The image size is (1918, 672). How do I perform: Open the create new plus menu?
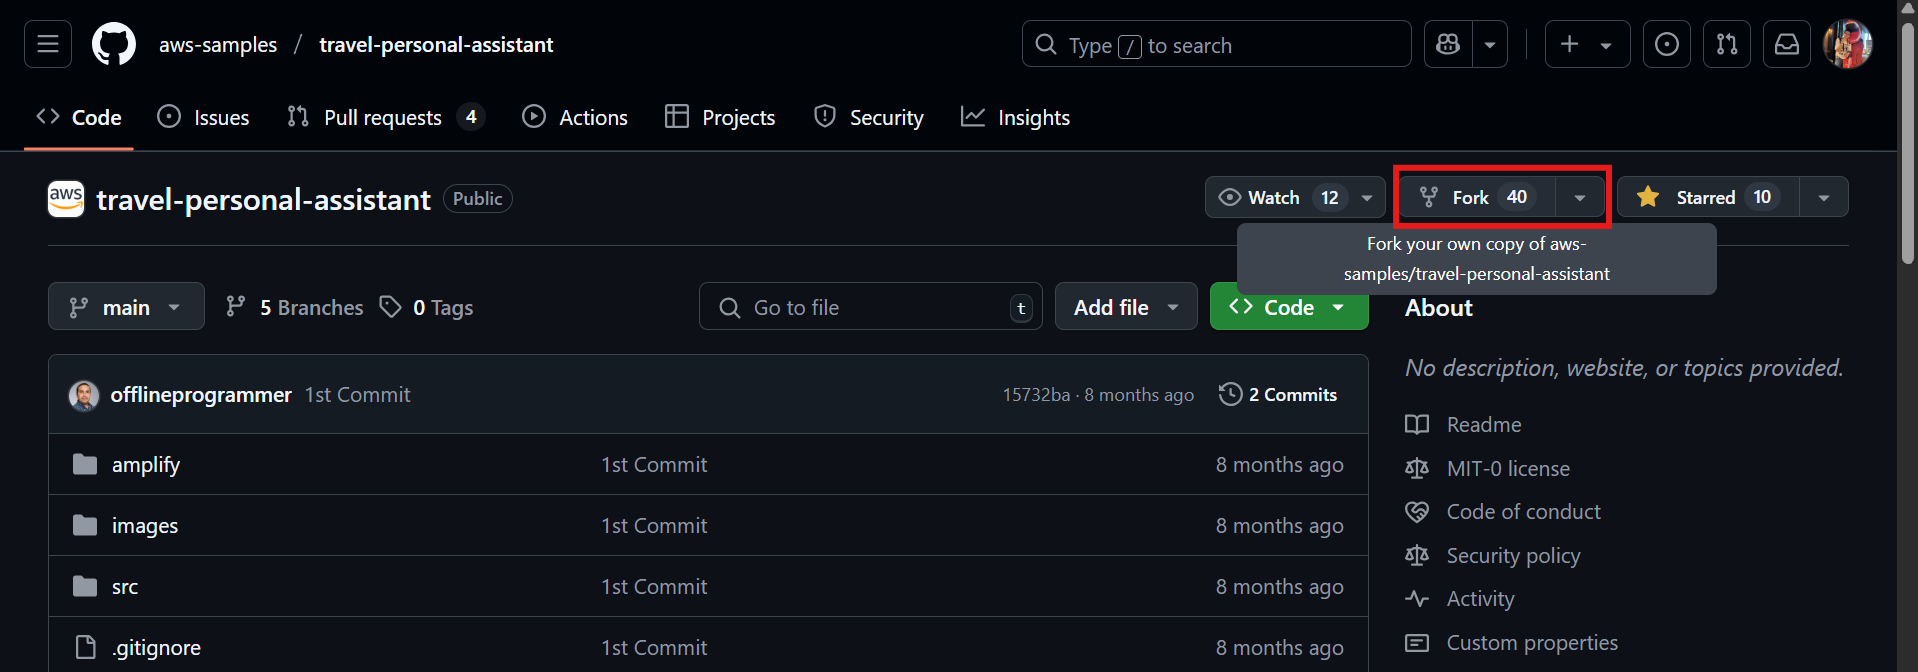click(x=1587, y=44)
